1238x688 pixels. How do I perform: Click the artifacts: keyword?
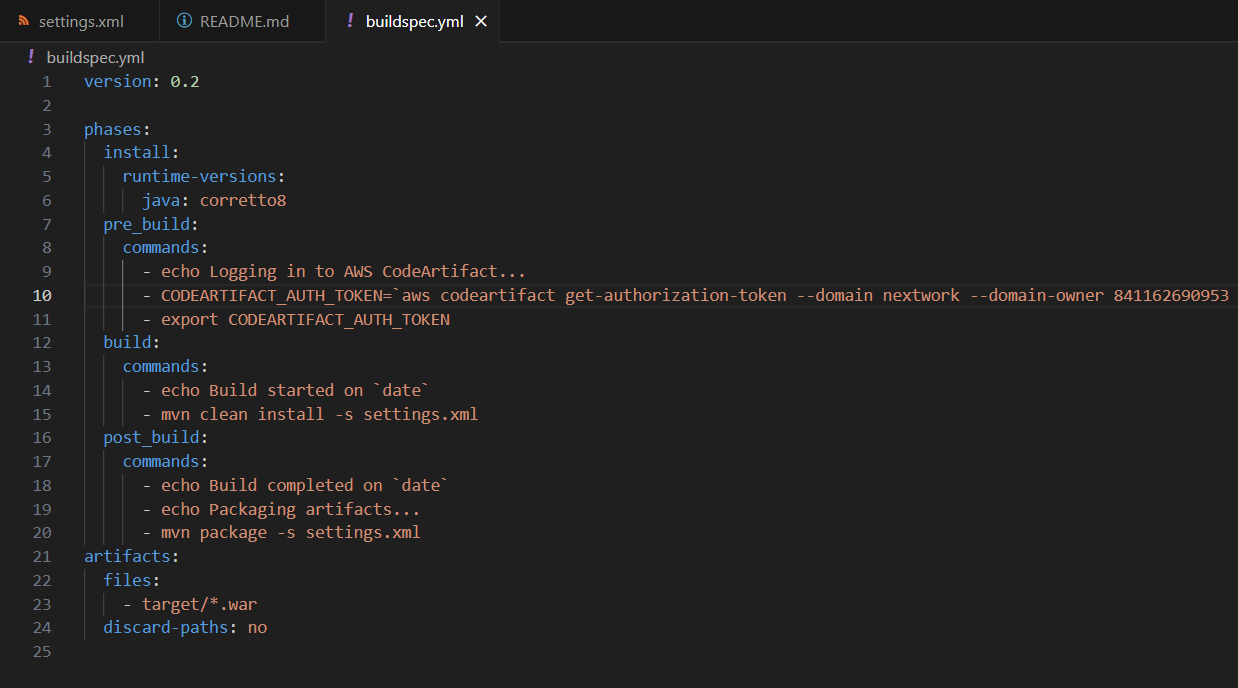pyautogui.click(x=128, y=555)
